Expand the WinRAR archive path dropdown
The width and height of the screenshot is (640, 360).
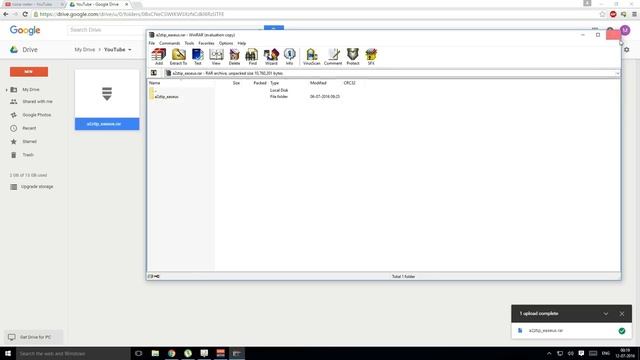(x=617, y=73)
